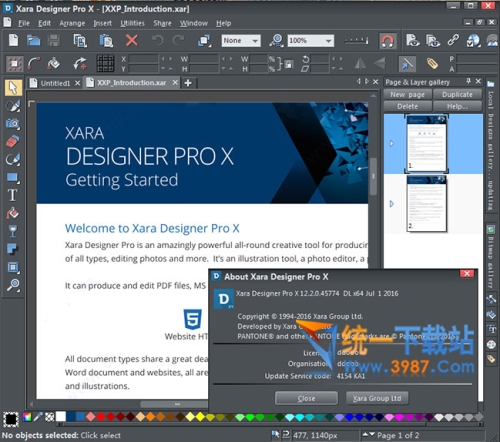Toggle the show transform grid button
The image size is (500, 442).
[105, 63]
